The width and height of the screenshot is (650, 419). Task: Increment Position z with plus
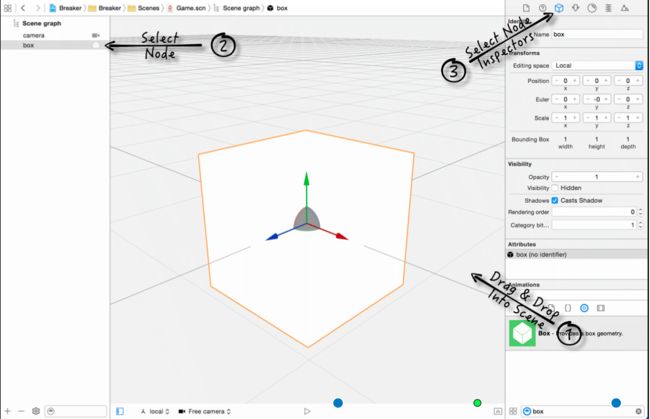coord(638,81)
